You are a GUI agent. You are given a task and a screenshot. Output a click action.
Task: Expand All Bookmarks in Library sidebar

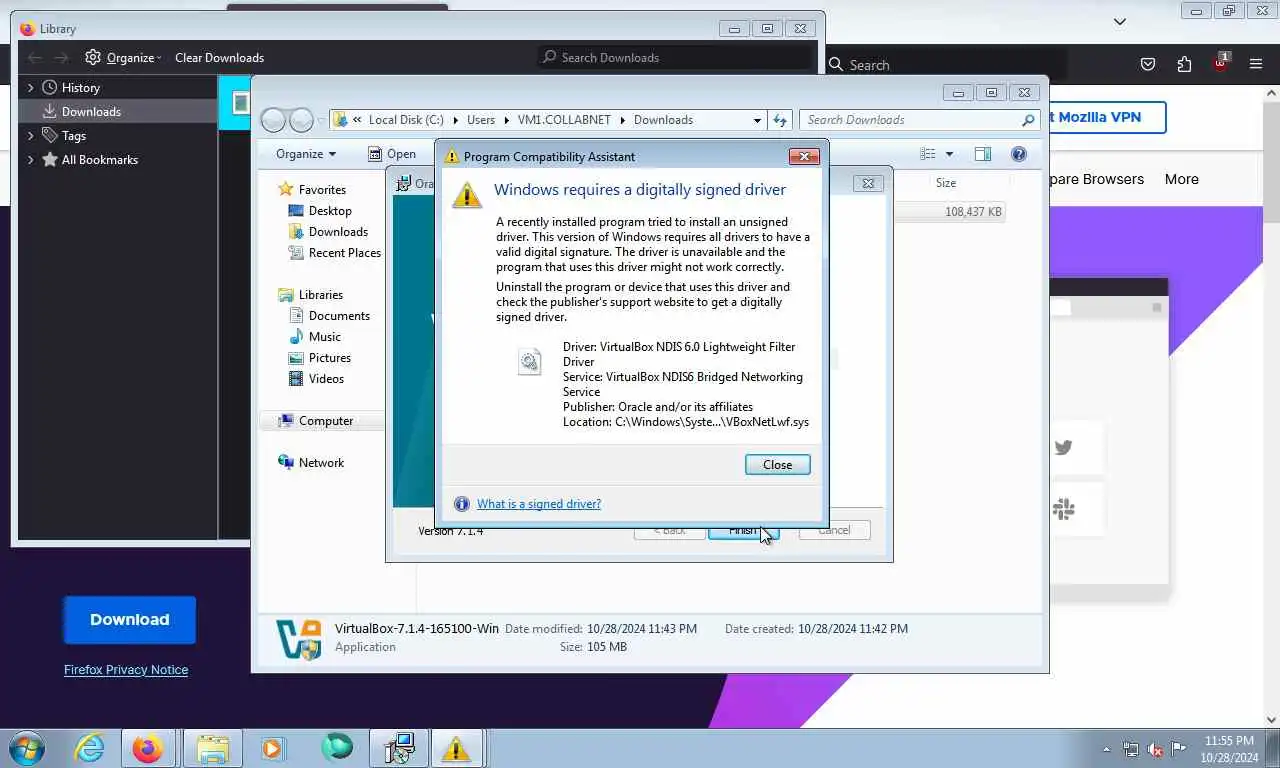click(x=30, y=160)
